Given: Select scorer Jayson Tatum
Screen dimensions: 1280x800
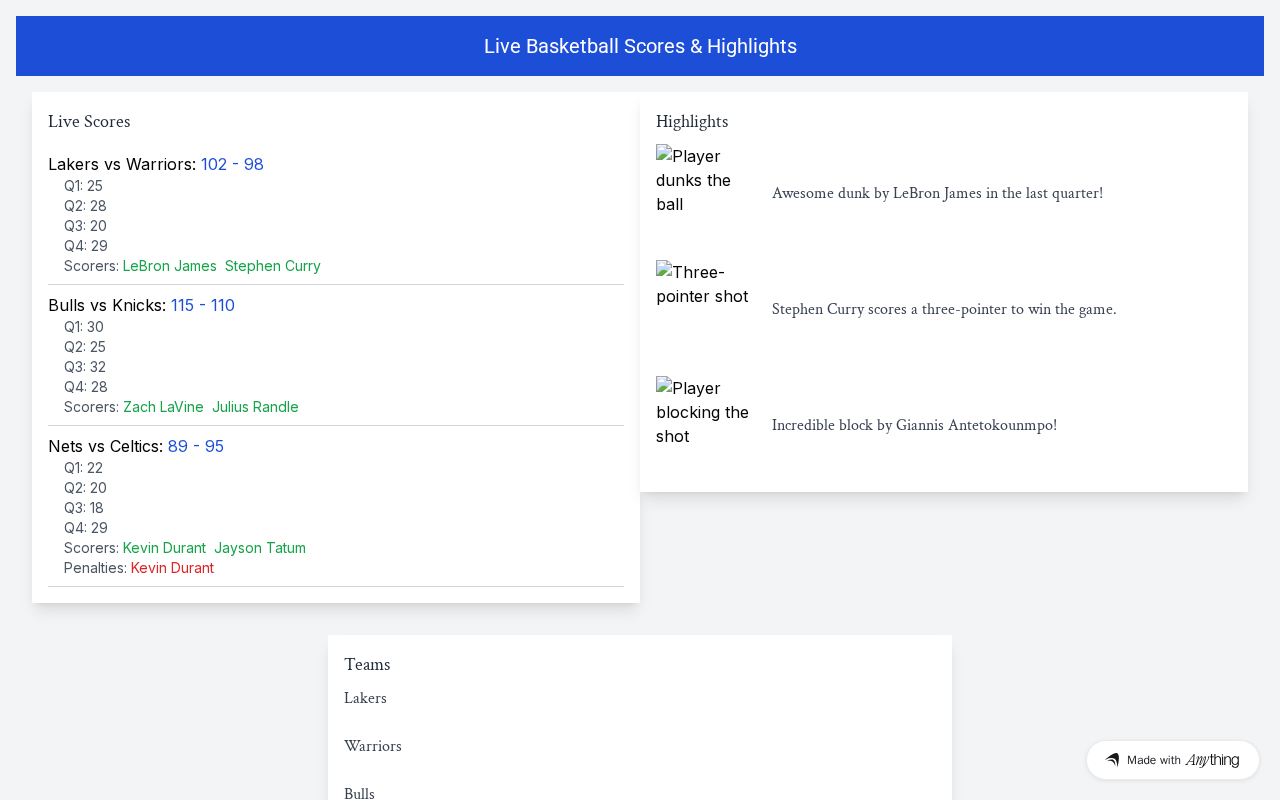Looking at the screenshot, I should pyautogui.click(x=260, y=548).
